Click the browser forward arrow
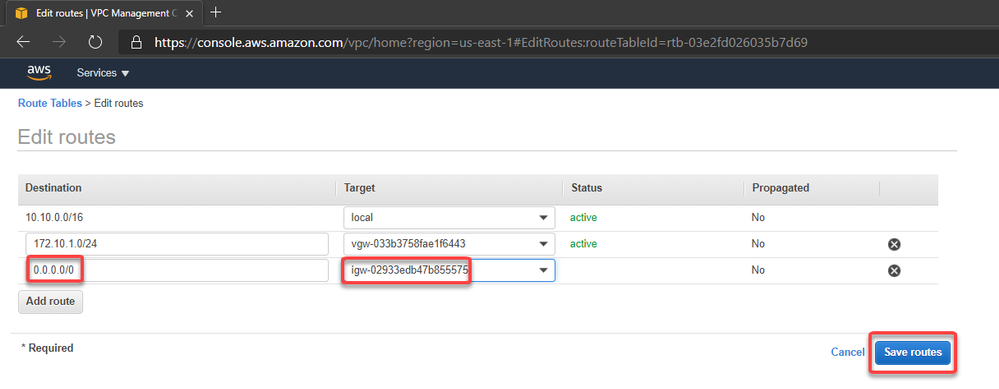Screen dimensions: 999x389 point(59,42)
